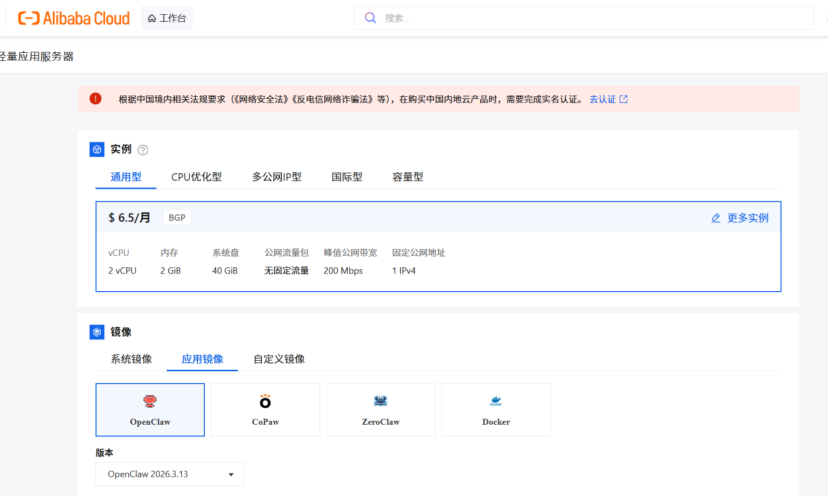This screenshot has height=496, width=829.
Task: Click the red warning alert icon
Action: pyautogui.click(x=95, y=99)
